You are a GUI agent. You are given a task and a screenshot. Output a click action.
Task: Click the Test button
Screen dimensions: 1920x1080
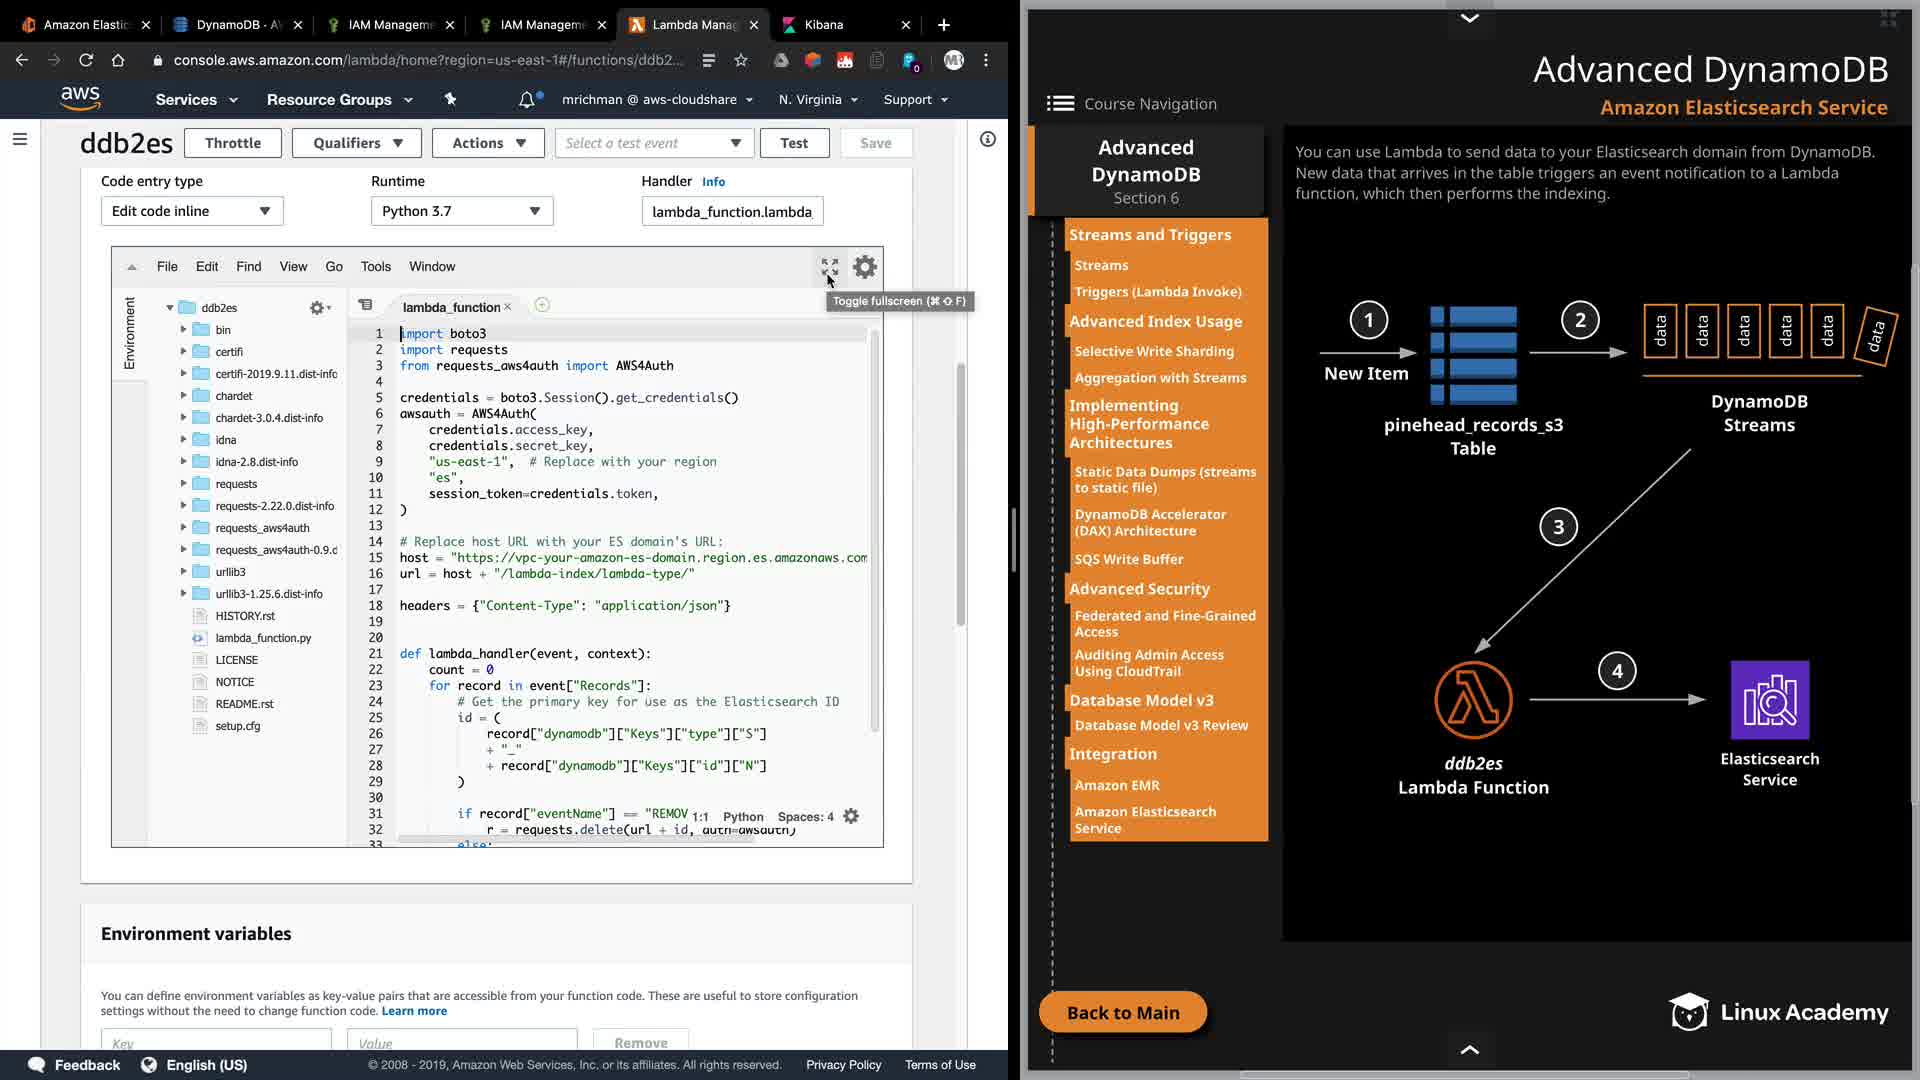click(x=794, y=143)
